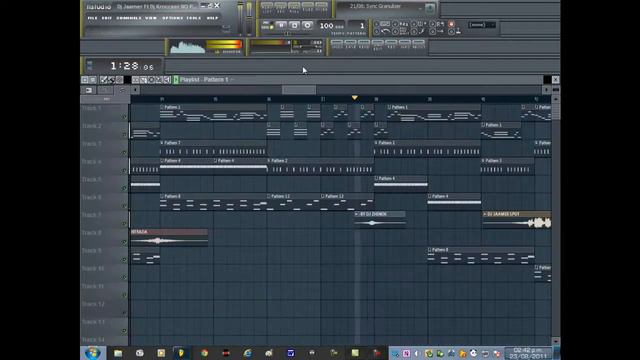The width and height of the screenshot is (640, 360).
Task: Open Windows Media Player from the taskbar
Action: (161, 353)
